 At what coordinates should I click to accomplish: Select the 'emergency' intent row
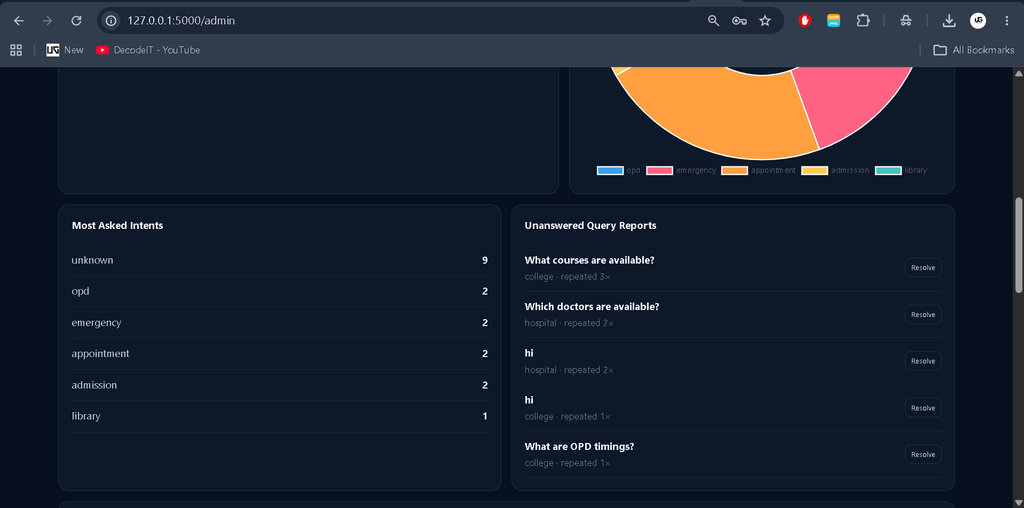click(x=280, y=323)
